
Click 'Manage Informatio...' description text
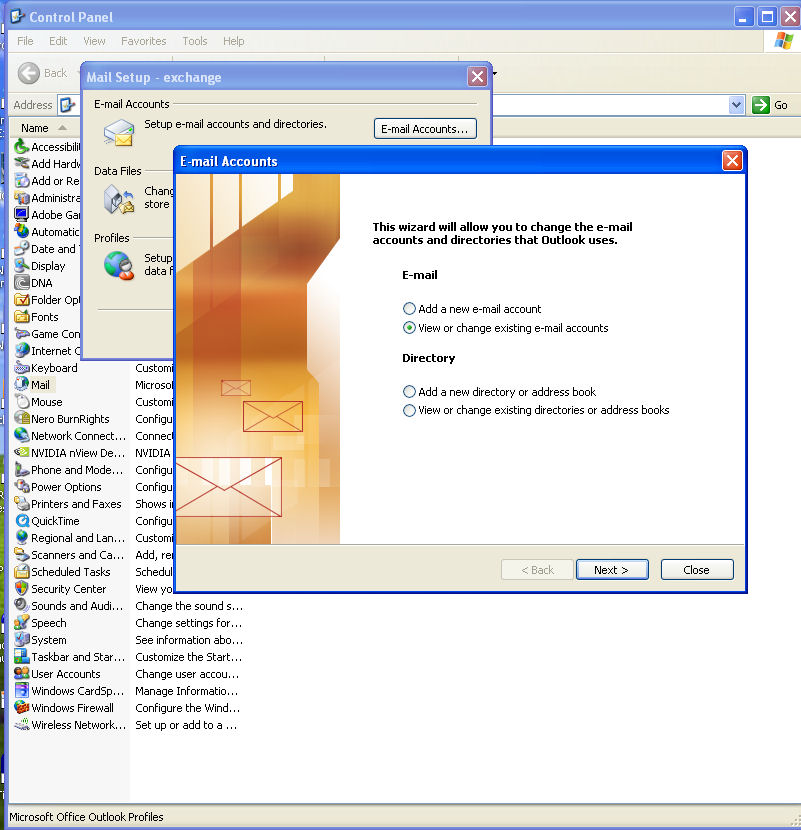point(187,691)
